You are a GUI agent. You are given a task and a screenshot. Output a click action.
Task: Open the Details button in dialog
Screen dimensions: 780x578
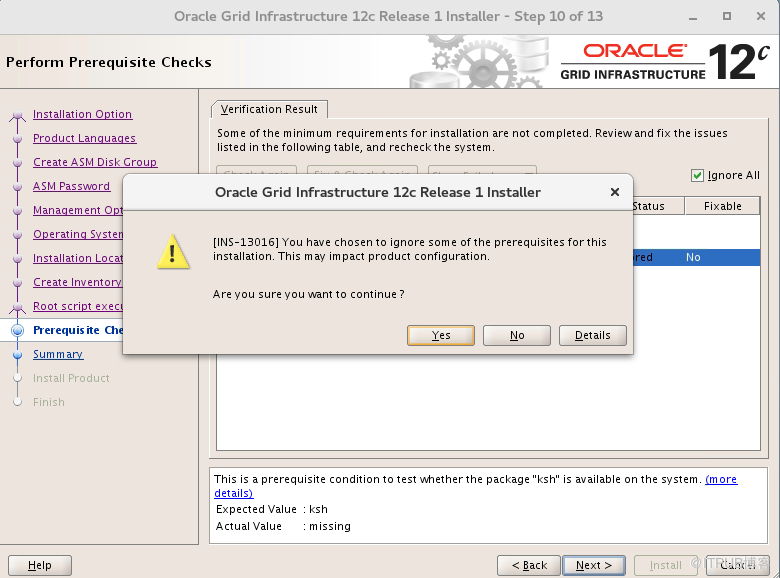coord(592,335)
